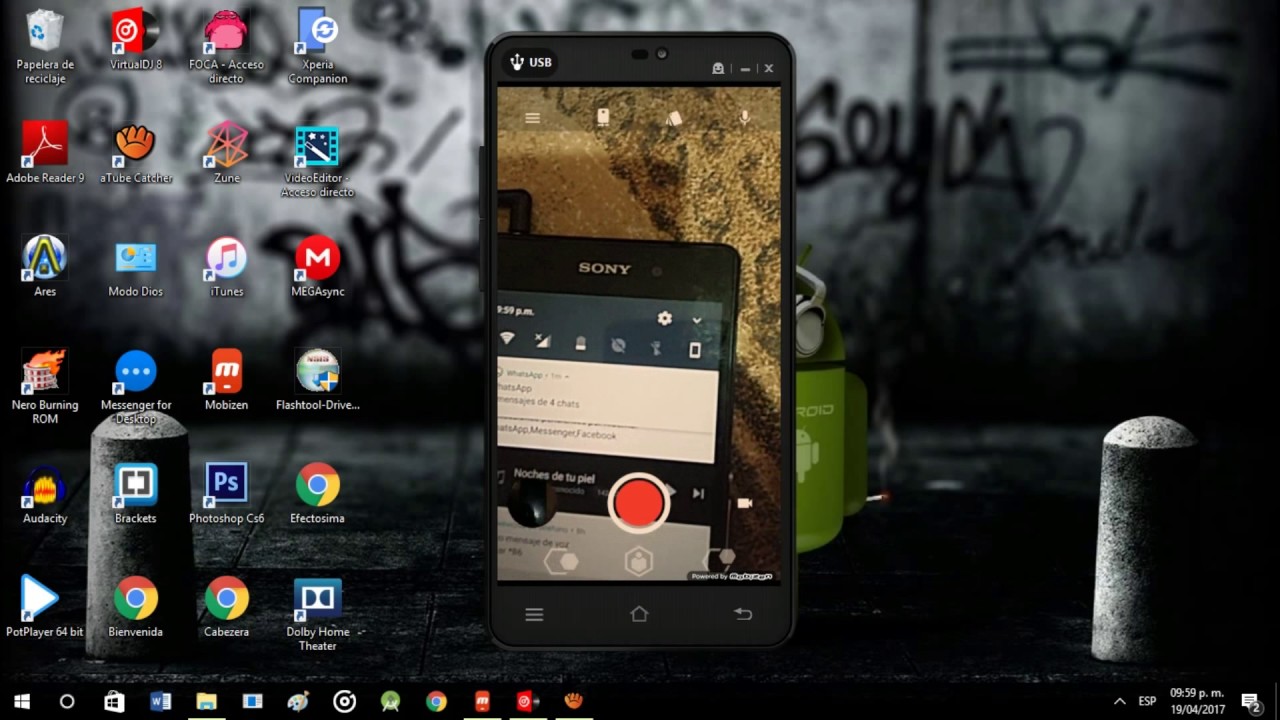The width and height of the screenshot is (1280, 720).
Task: Tap the right hexagon icon below record button
Action: [719, 561]
